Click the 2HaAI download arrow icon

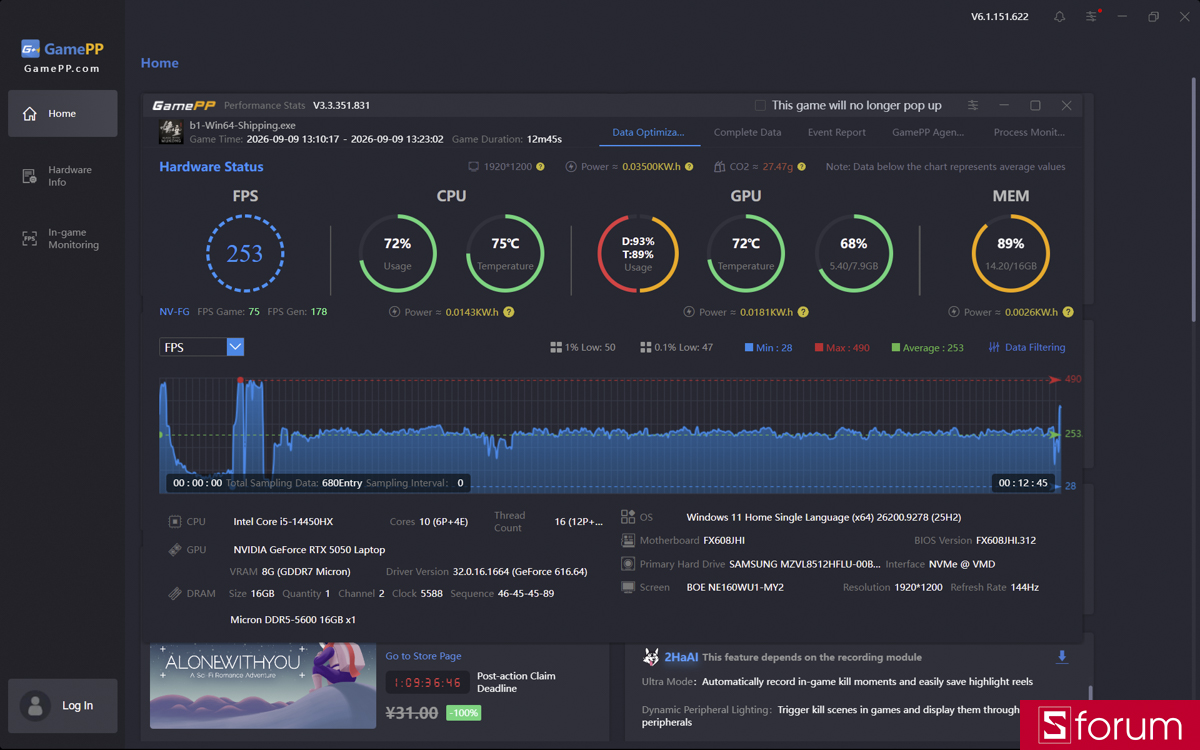(1062, 657)
